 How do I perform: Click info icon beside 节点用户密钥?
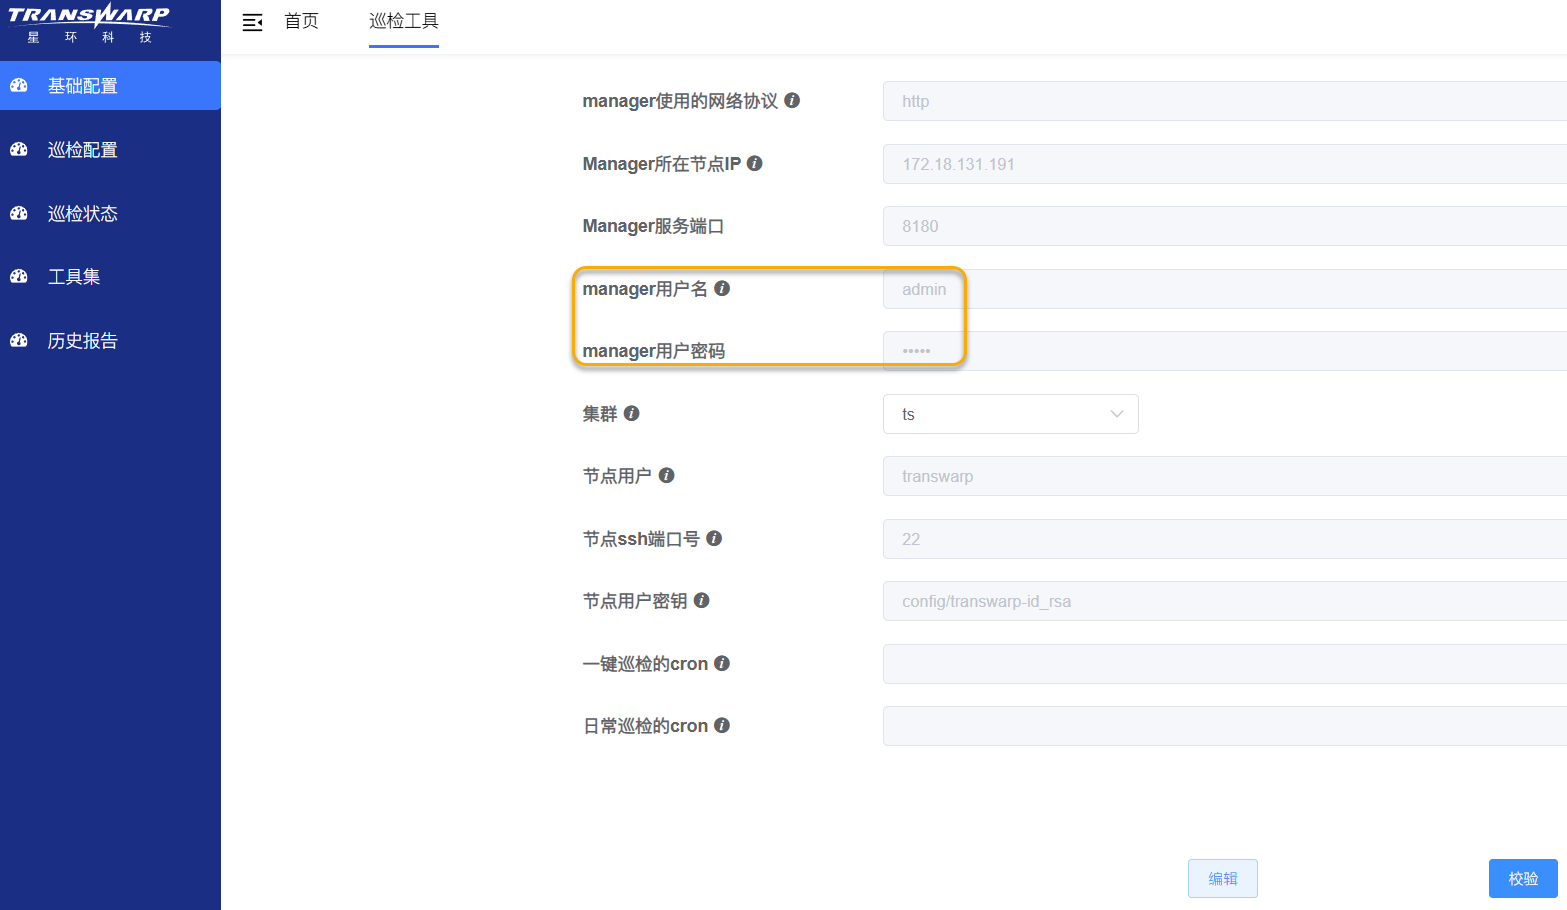(x=702, y=600)
